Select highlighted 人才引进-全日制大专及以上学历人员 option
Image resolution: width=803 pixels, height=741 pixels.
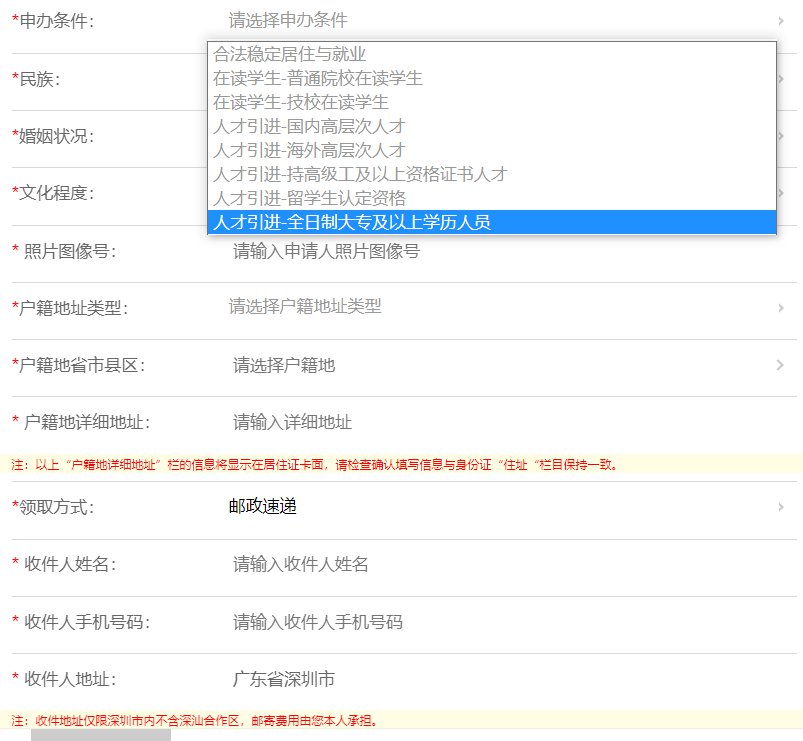pos(492,222)
